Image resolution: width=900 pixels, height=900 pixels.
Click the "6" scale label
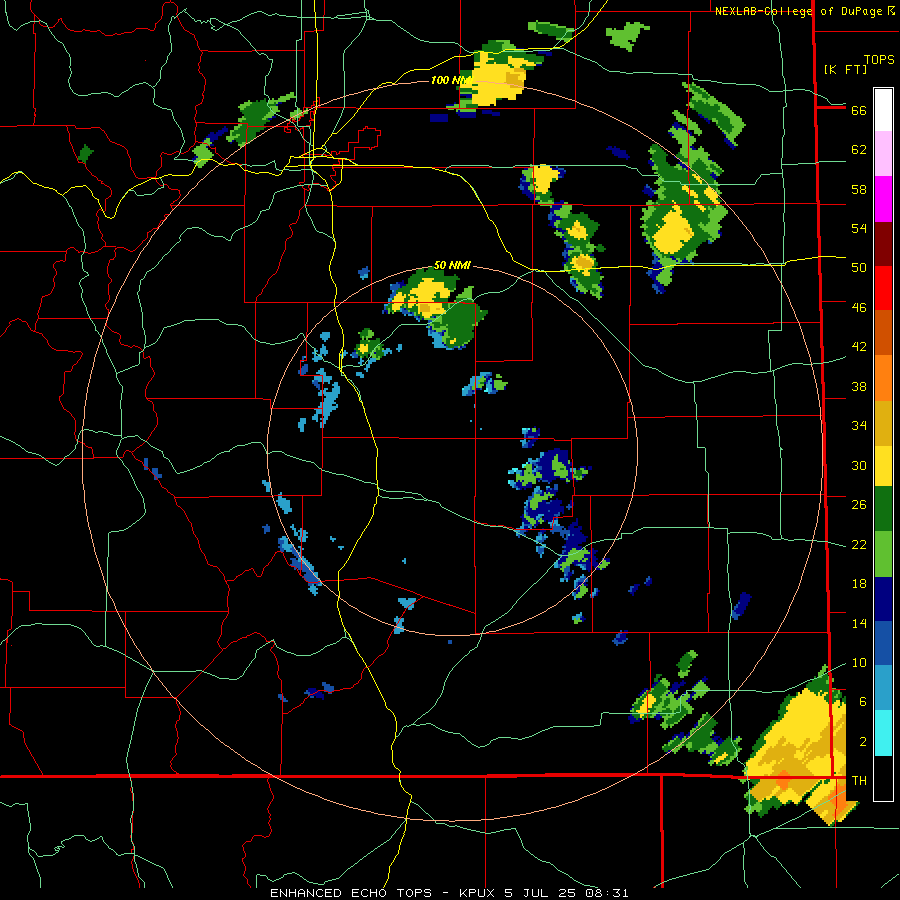[863, 702]
